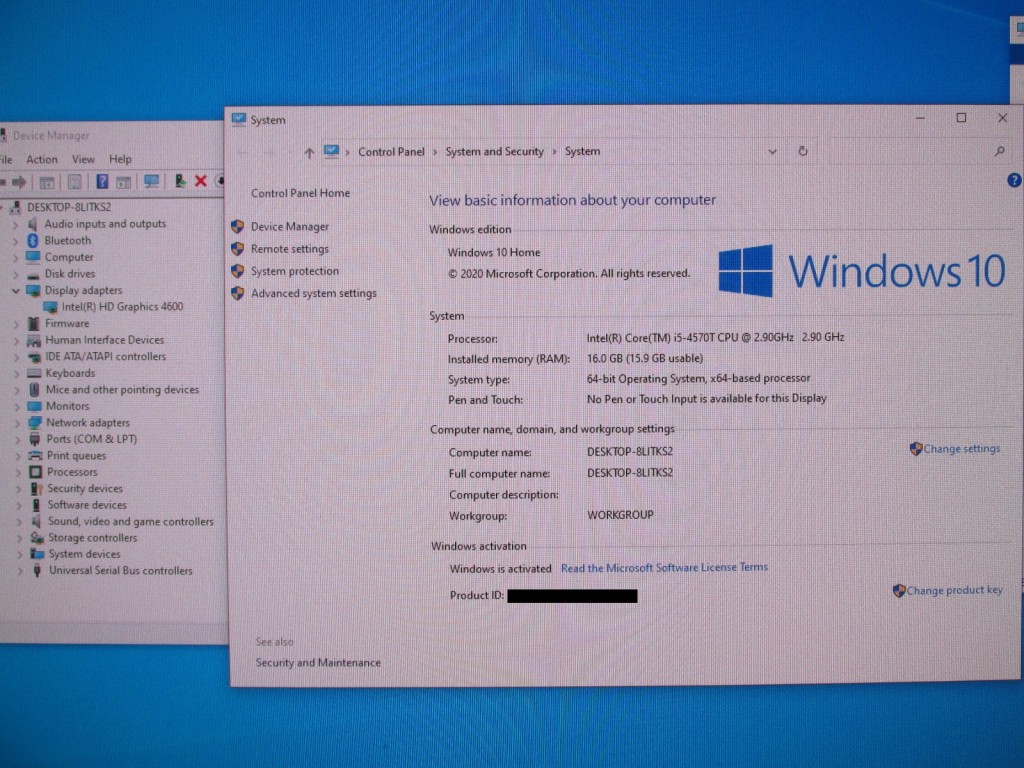Click the red X Uninstall device icon
Screen dimensions: 1024x768
point(200,181)
